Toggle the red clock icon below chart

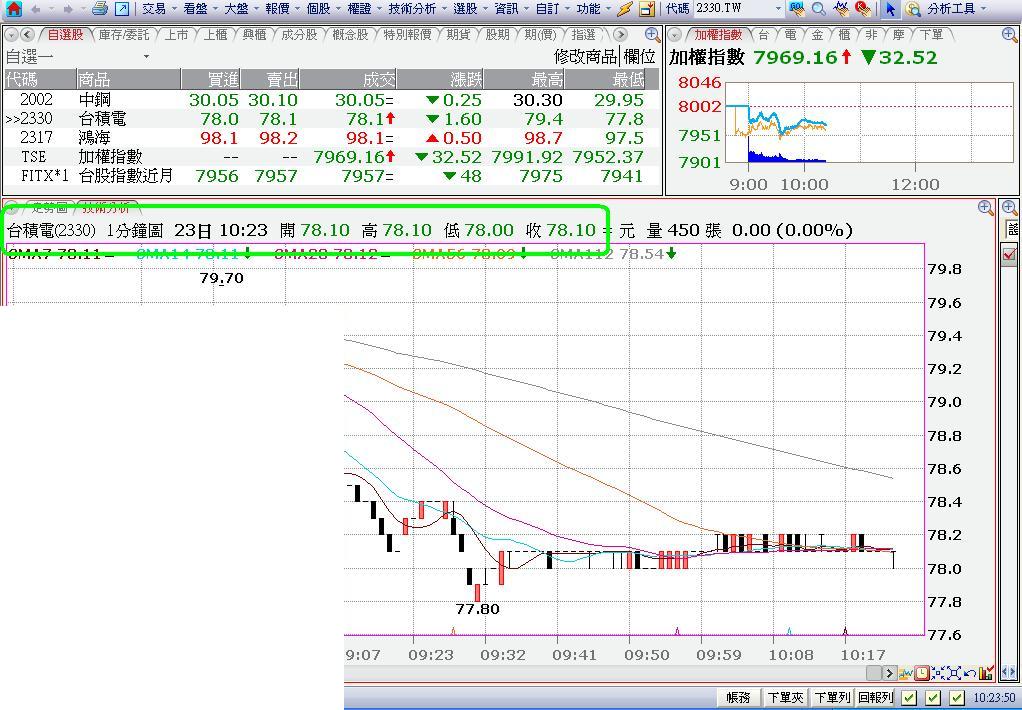pyautogui.click(x=922, y=673)
